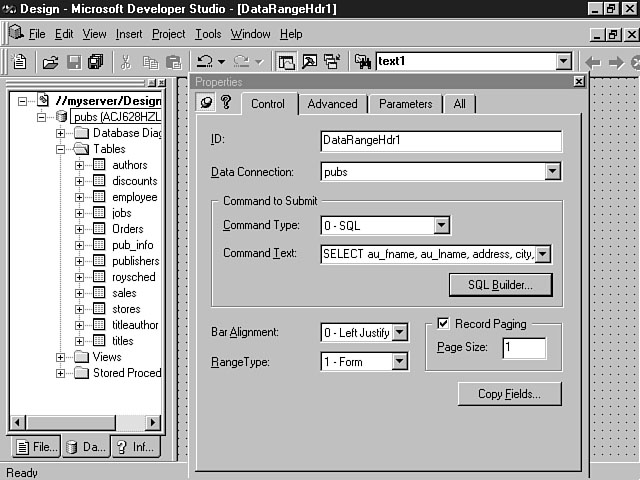Click the New document toolbar icon
Image resolution: width=640 pixels, height=480 pixels.
coord(18,62)
